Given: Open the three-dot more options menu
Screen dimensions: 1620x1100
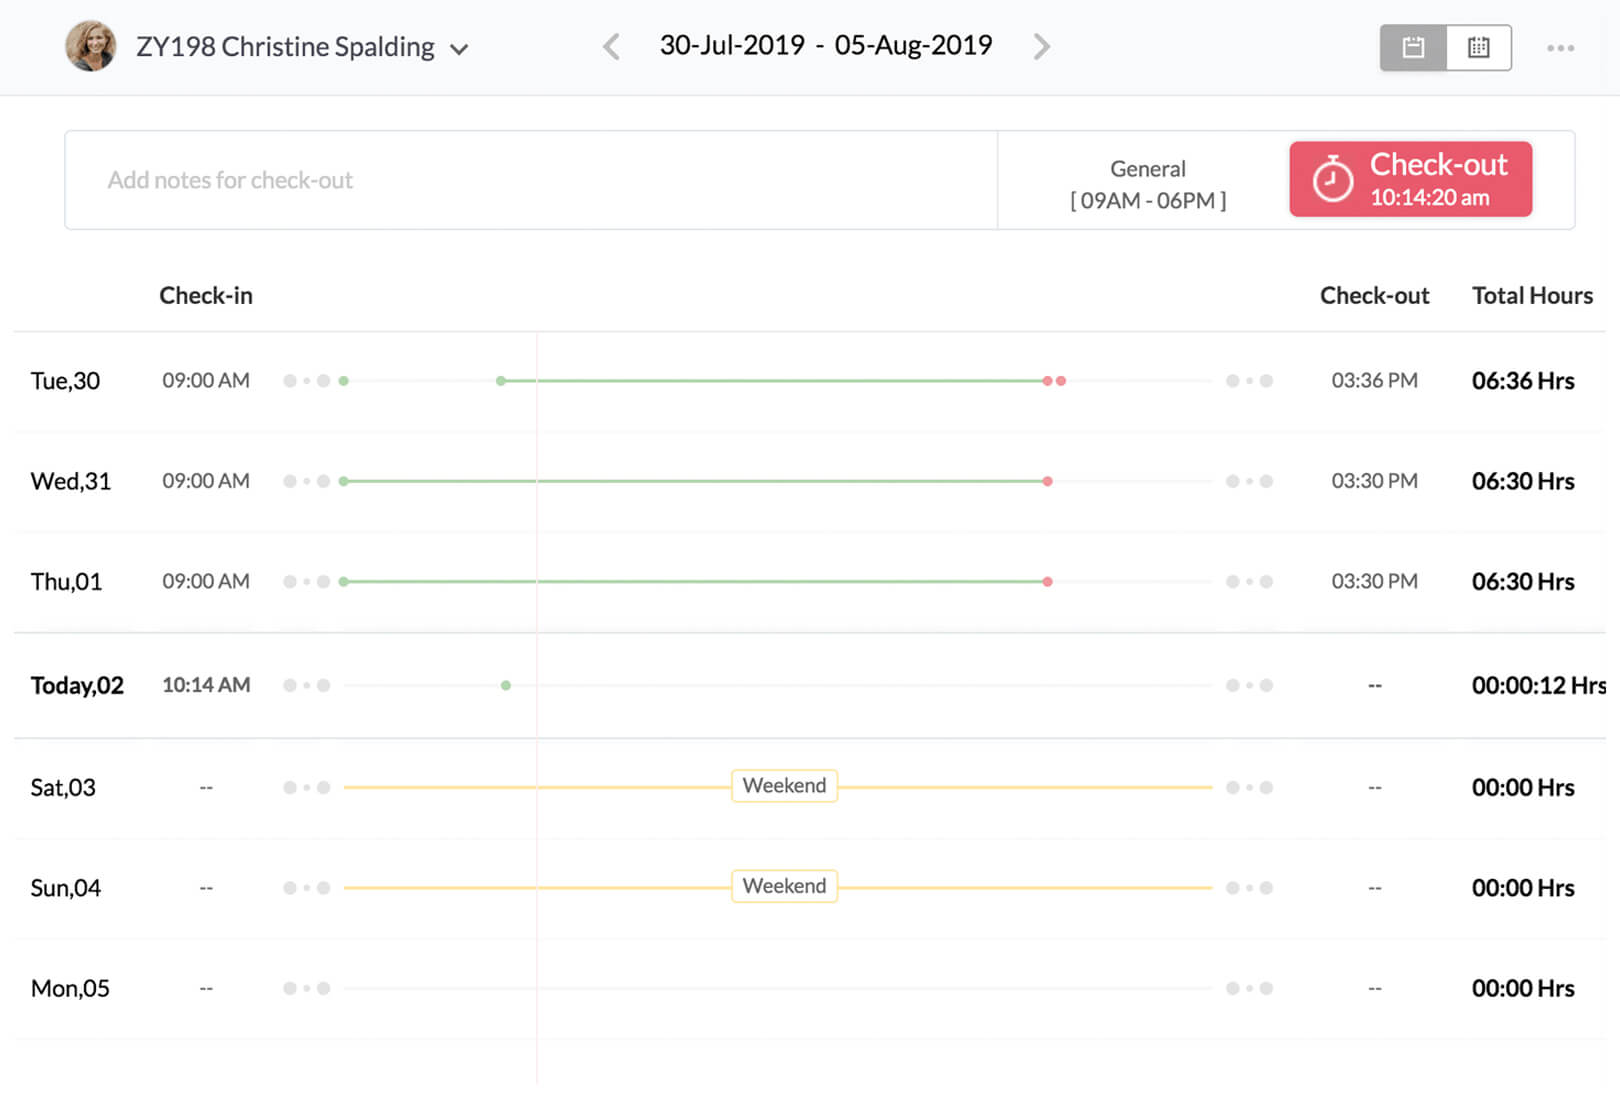Looking at the screenshot, I should click(1560, 48).
